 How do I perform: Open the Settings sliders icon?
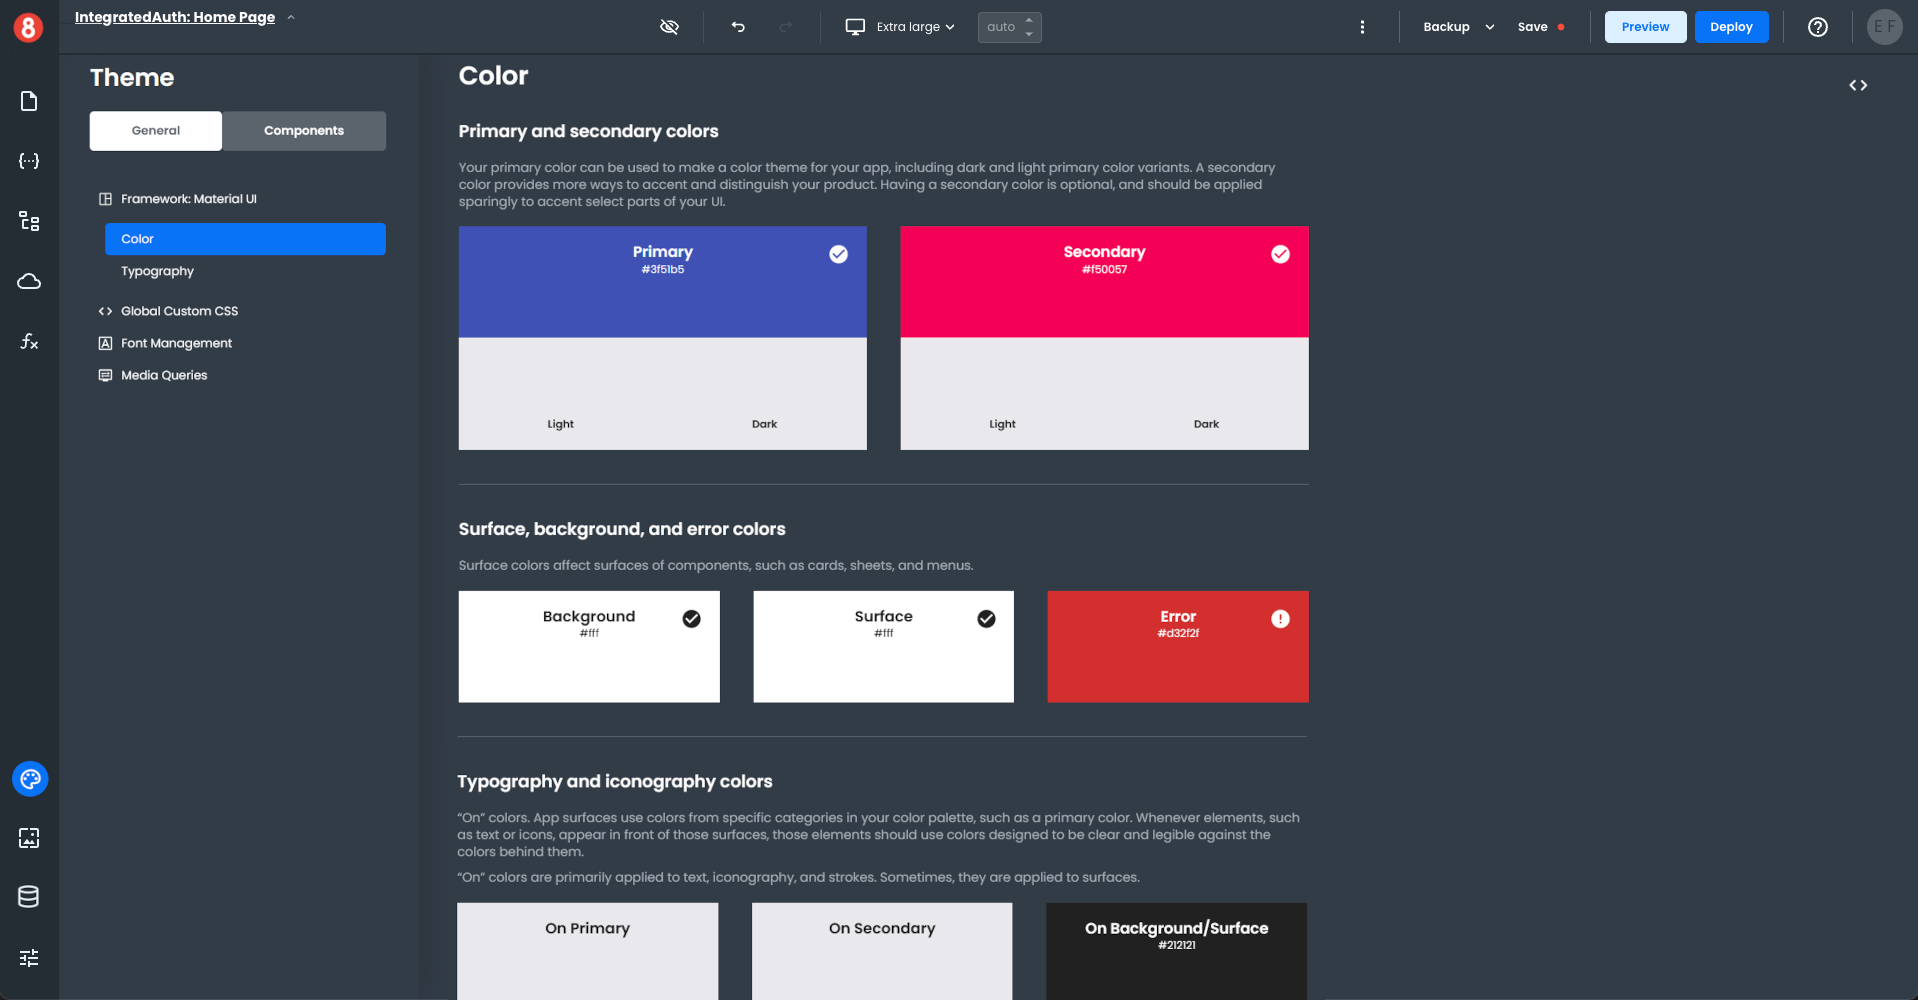tap(29, 958)
